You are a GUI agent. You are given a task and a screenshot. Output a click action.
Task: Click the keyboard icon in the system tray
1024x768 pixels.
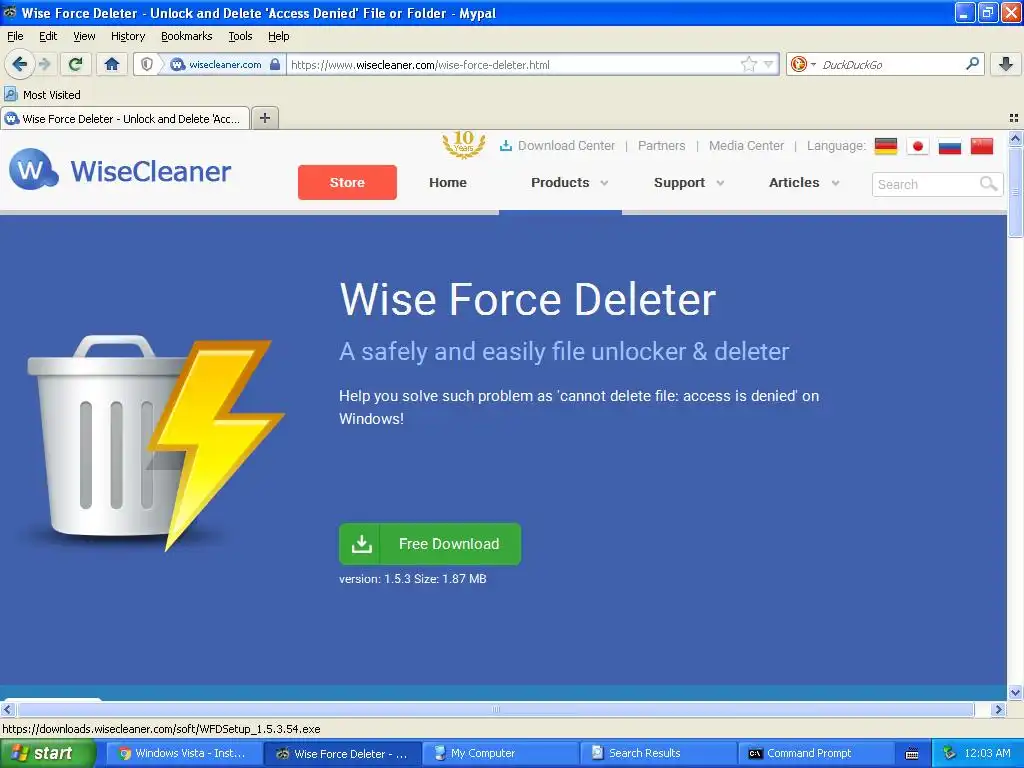point(912,754)
